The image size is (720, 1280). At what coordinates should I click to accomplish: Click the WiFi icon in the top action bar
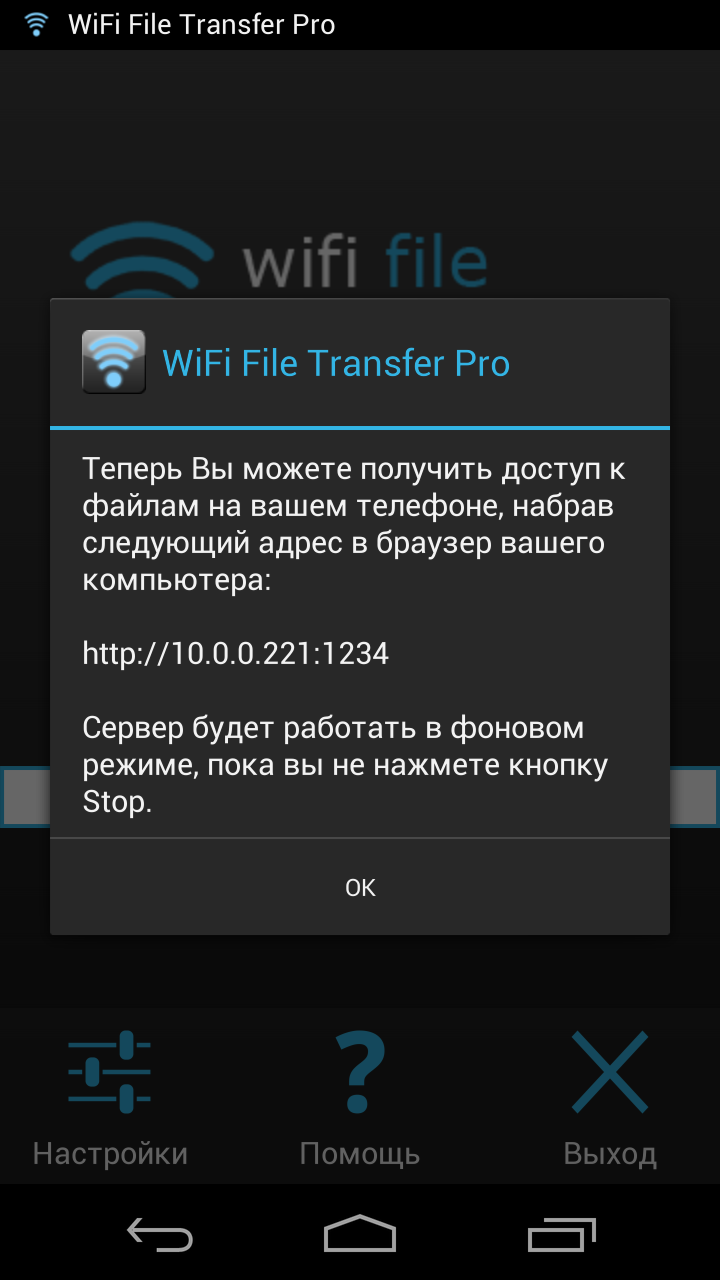(37, 24)
